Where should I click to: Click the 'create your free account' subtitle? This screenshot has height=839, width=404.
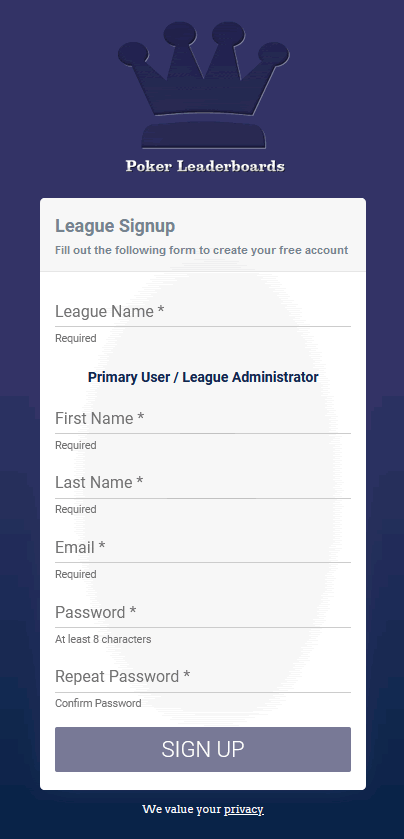click(x=202, y=250)
